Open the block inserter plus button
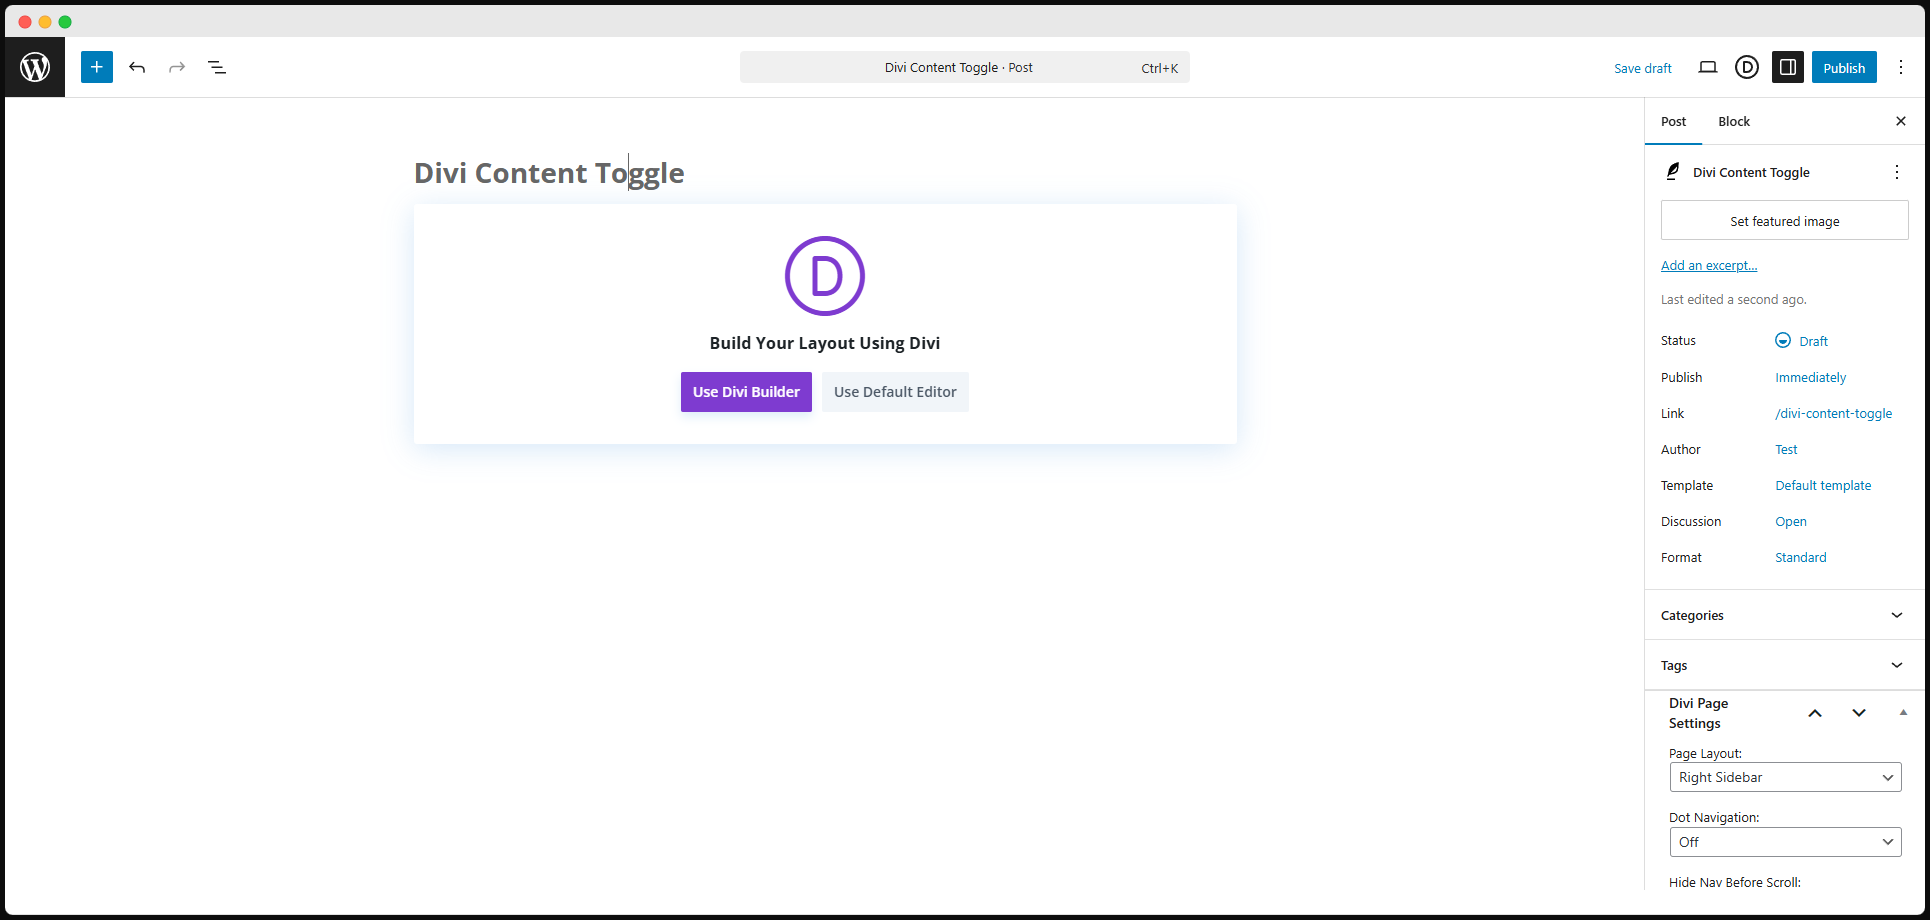1930x920 pixels. (97, 67)
